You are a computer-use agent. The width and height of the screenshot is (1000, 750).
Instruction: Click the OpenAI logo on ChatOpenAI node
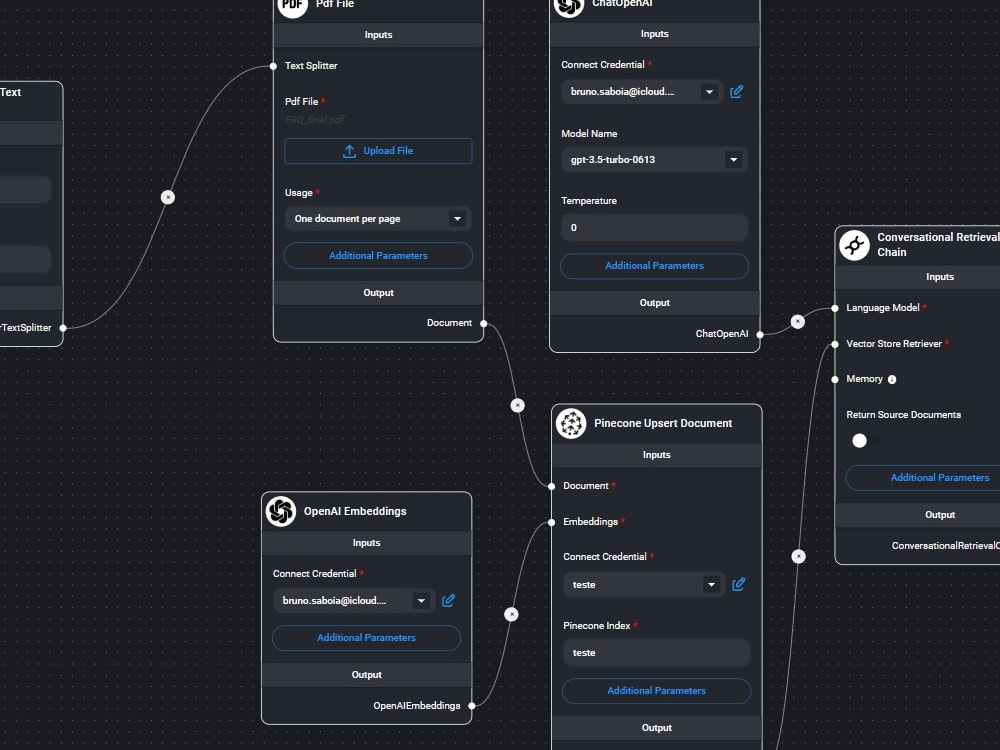569,7
